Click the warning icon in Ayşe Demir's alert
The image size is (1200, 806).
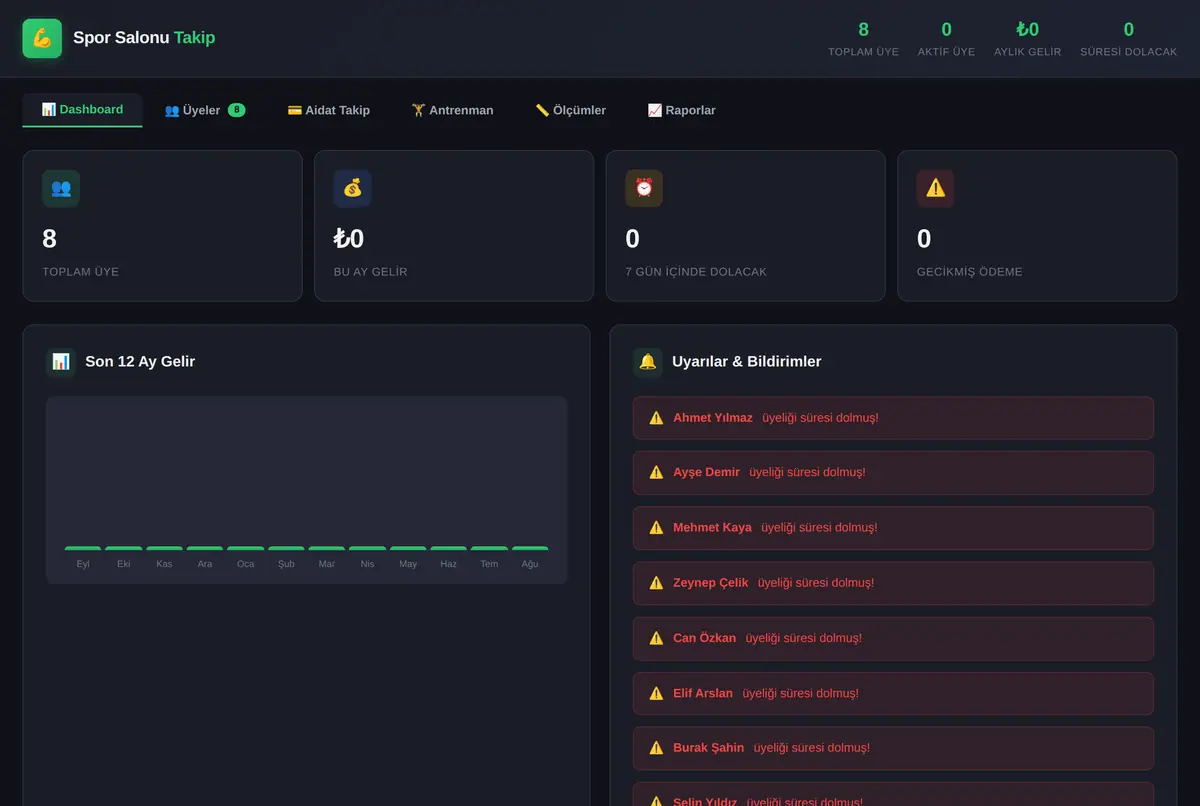pos(656,473)
